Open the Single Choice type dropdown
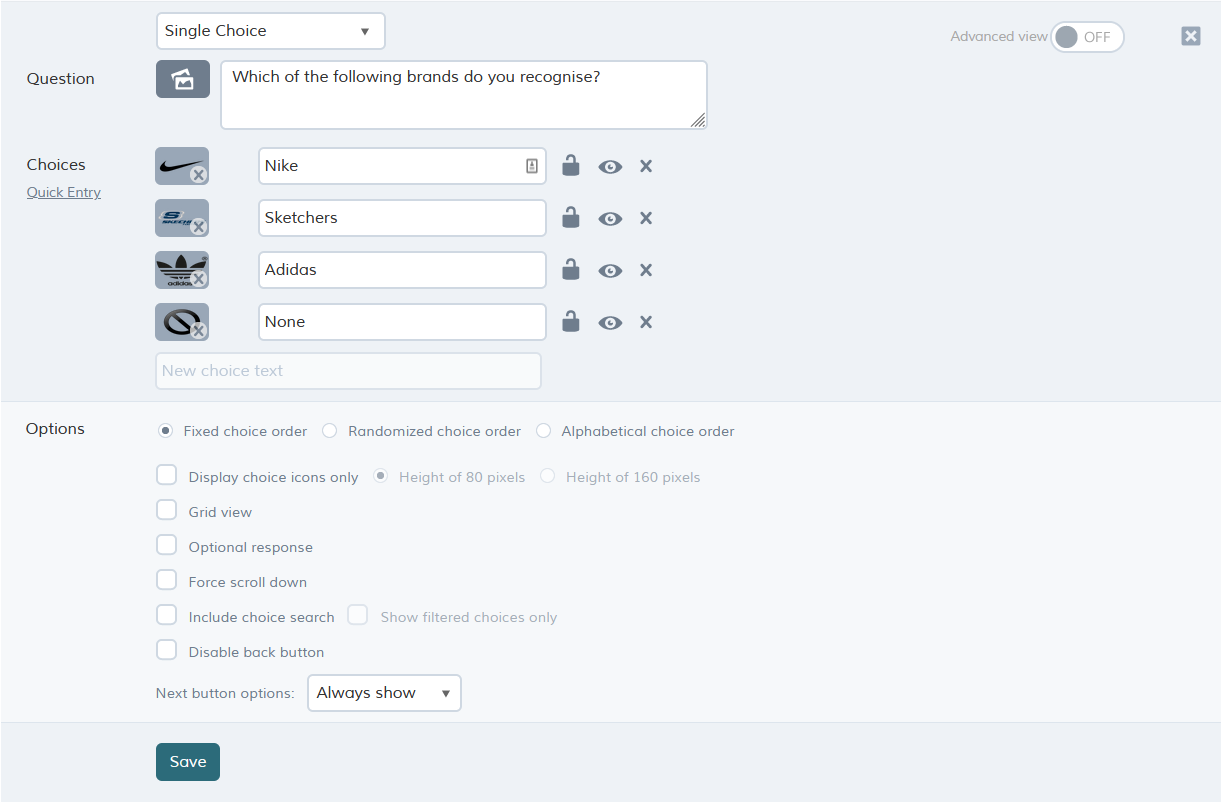Viewport: 1223px width, 806px height. pos(271,31)
